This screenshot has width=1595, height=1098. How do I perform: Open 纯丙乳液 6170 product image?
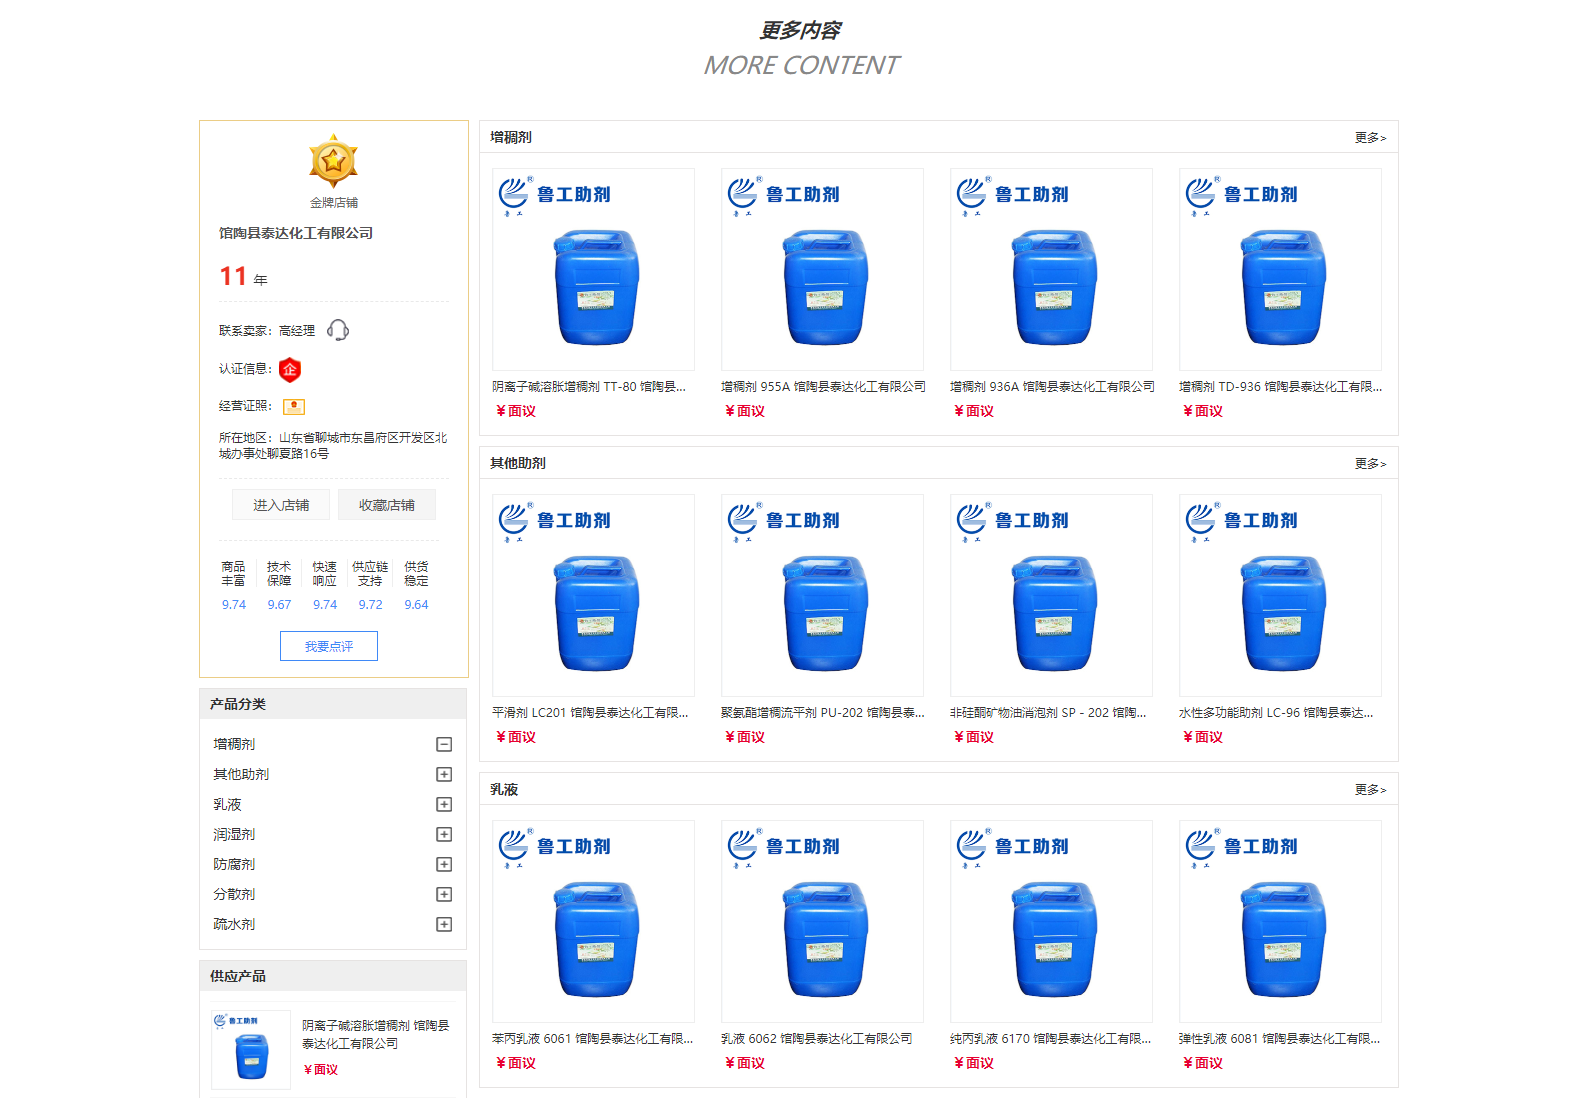point(1051,921)
